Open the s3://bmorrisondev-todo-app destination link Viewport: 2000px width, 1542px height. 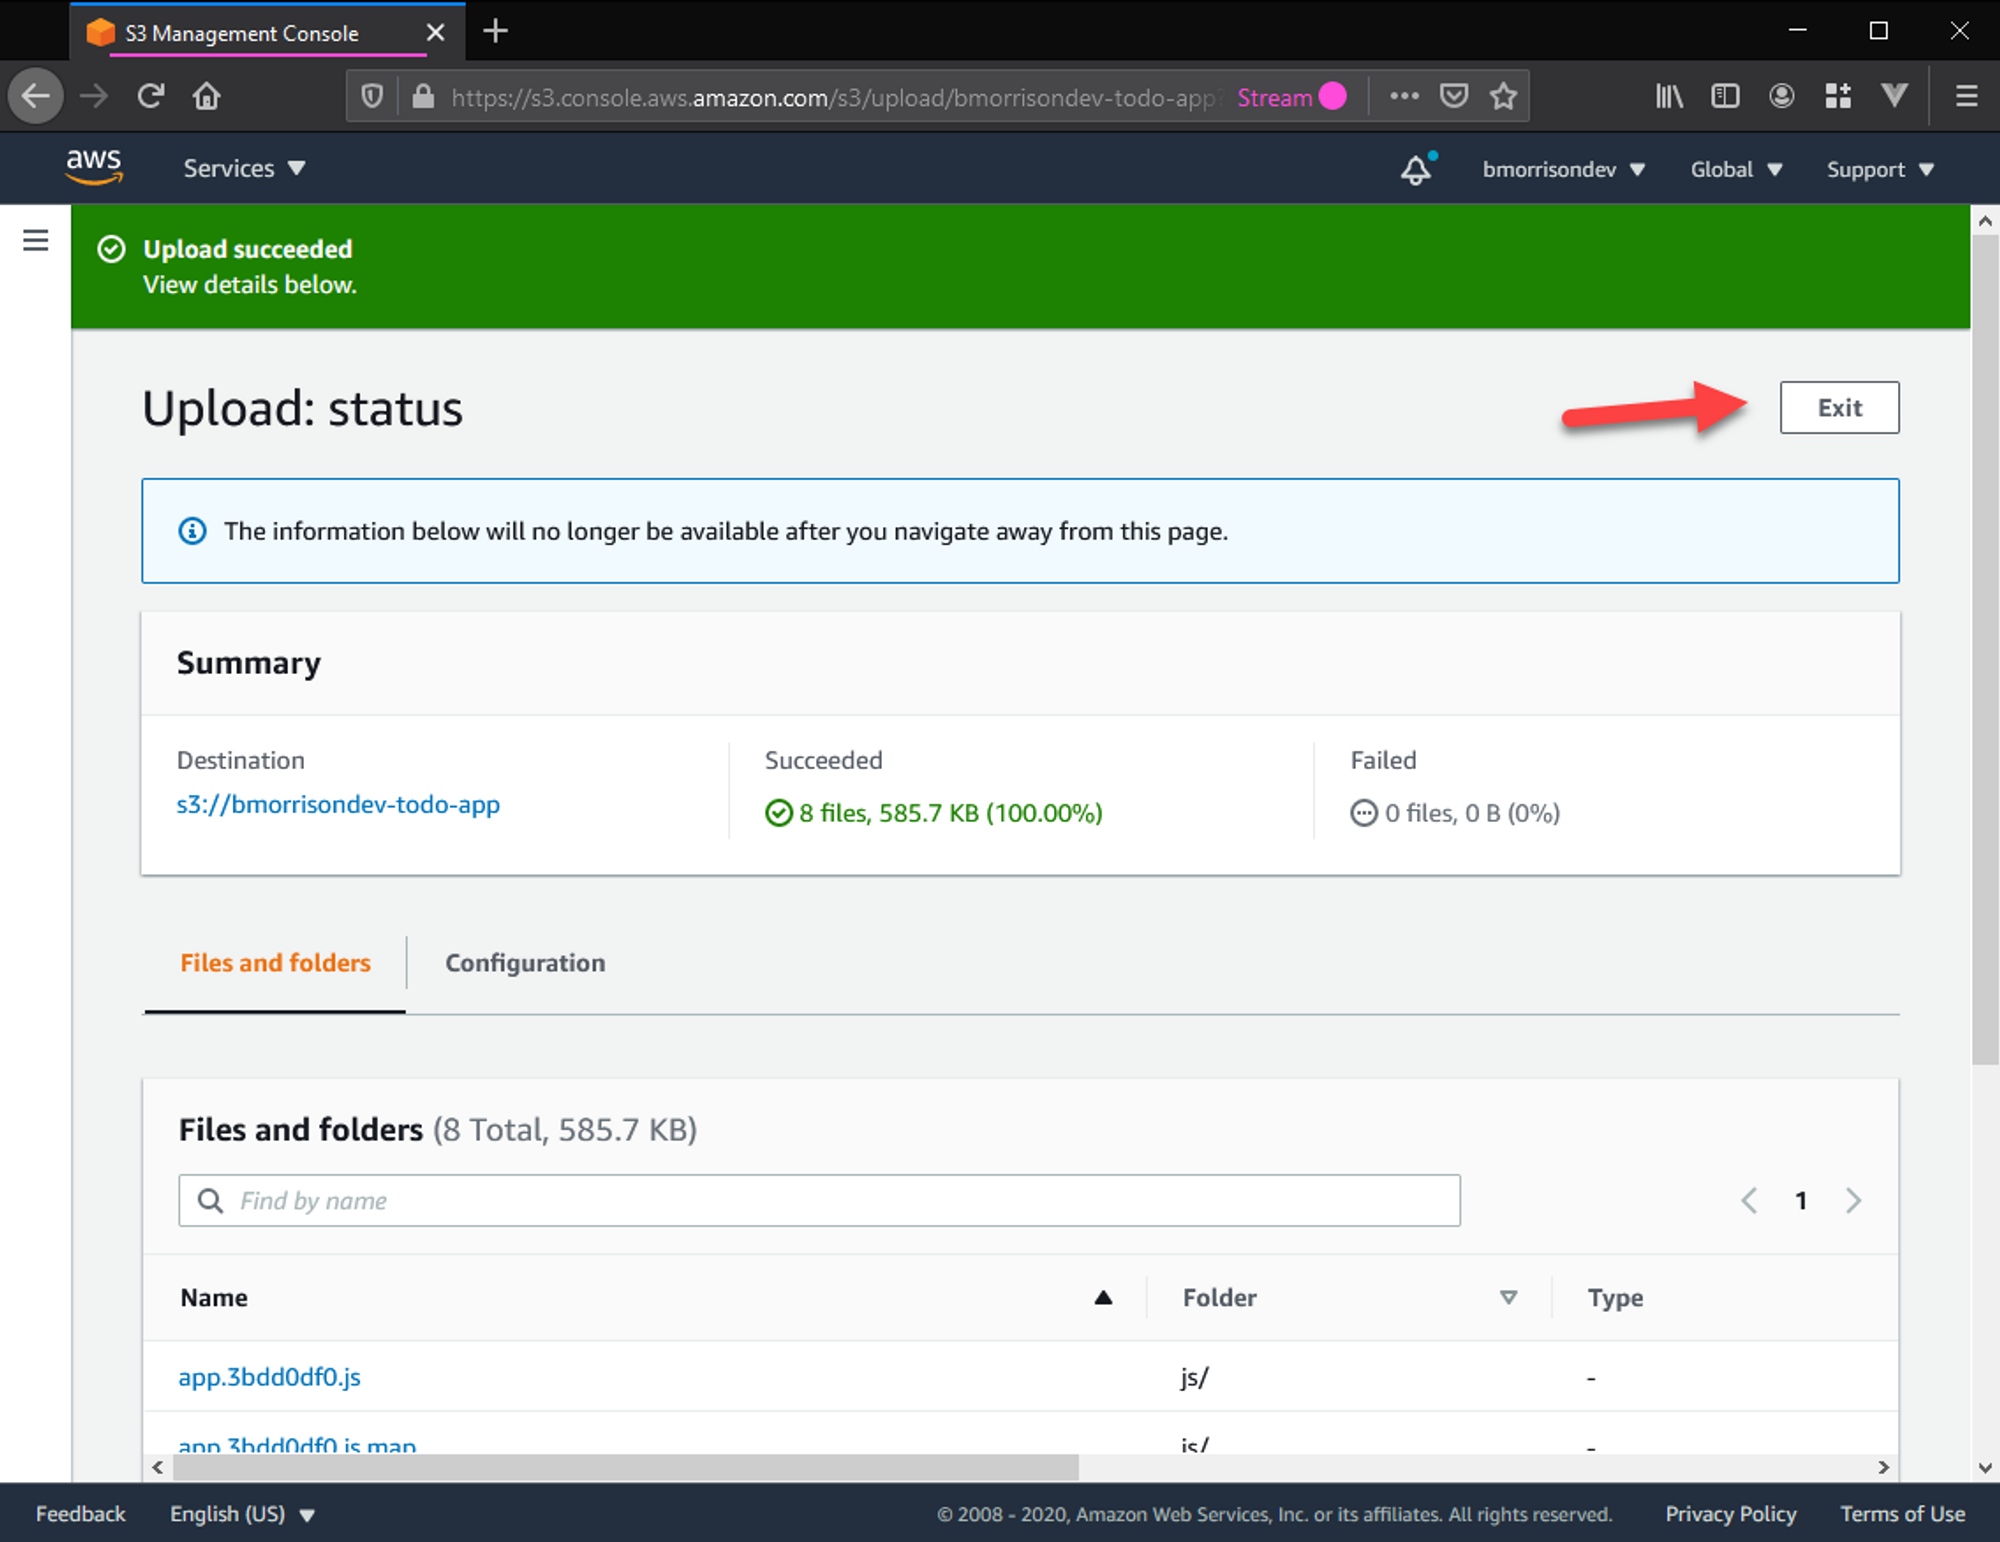pyautogui.click(x=338, y=804)
